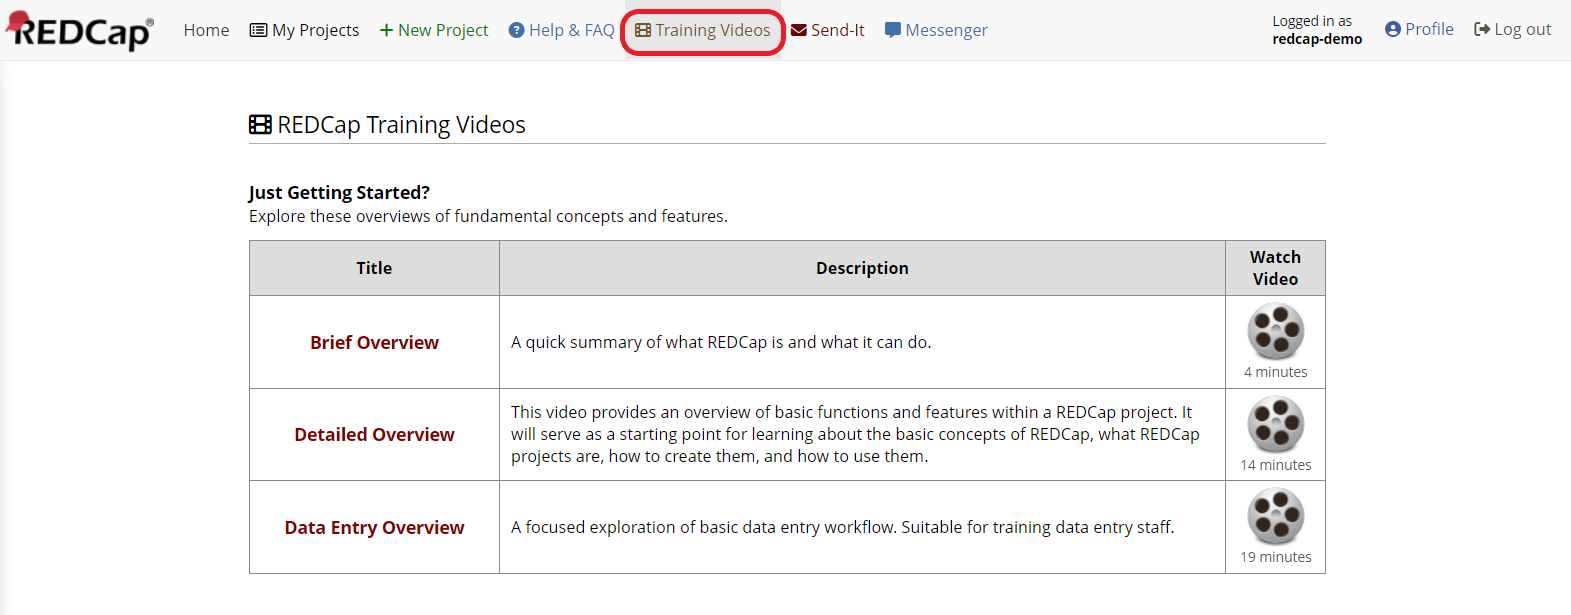The height and width of the screenshot is (615, 1571).
Task: Log out of REDCap
Action: (1512, 29)
